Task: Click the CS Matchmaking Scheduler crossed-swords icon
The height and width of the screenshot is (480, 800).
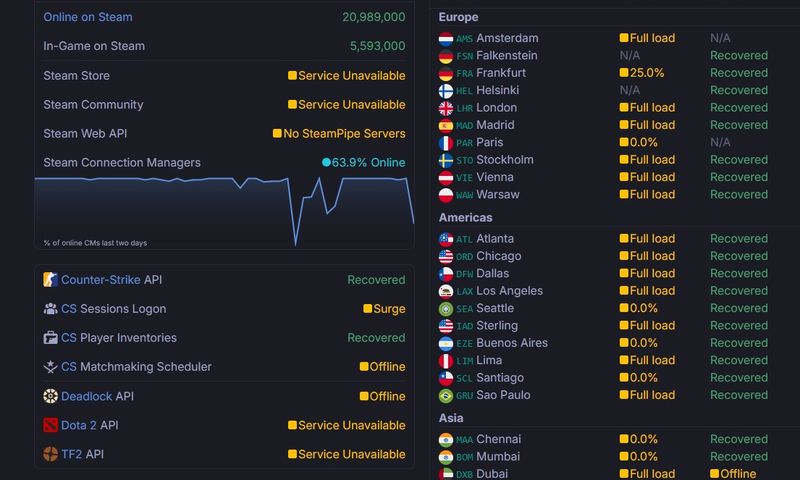Action: click(x=51, y=367)
